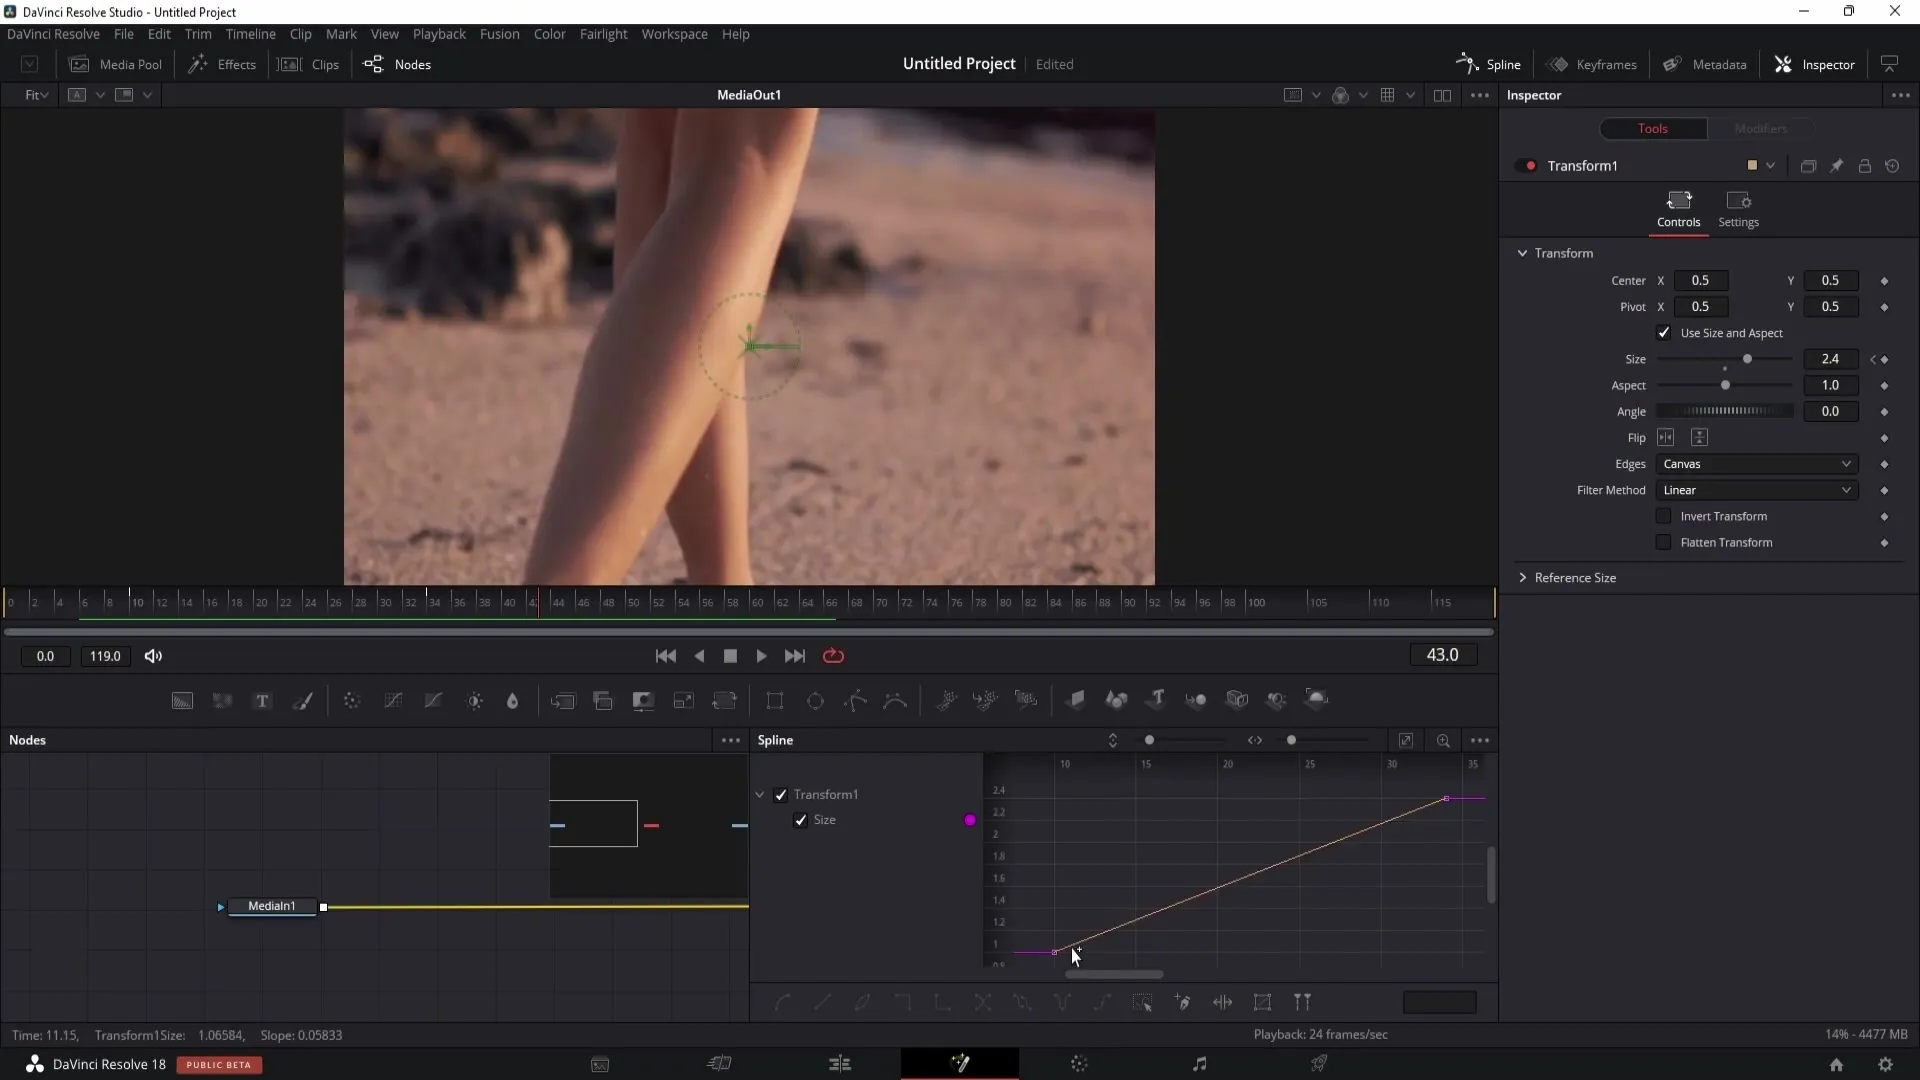
Task: Add an Ellipse mask tool
Action: pyautogui.click(x=815, y=701)
